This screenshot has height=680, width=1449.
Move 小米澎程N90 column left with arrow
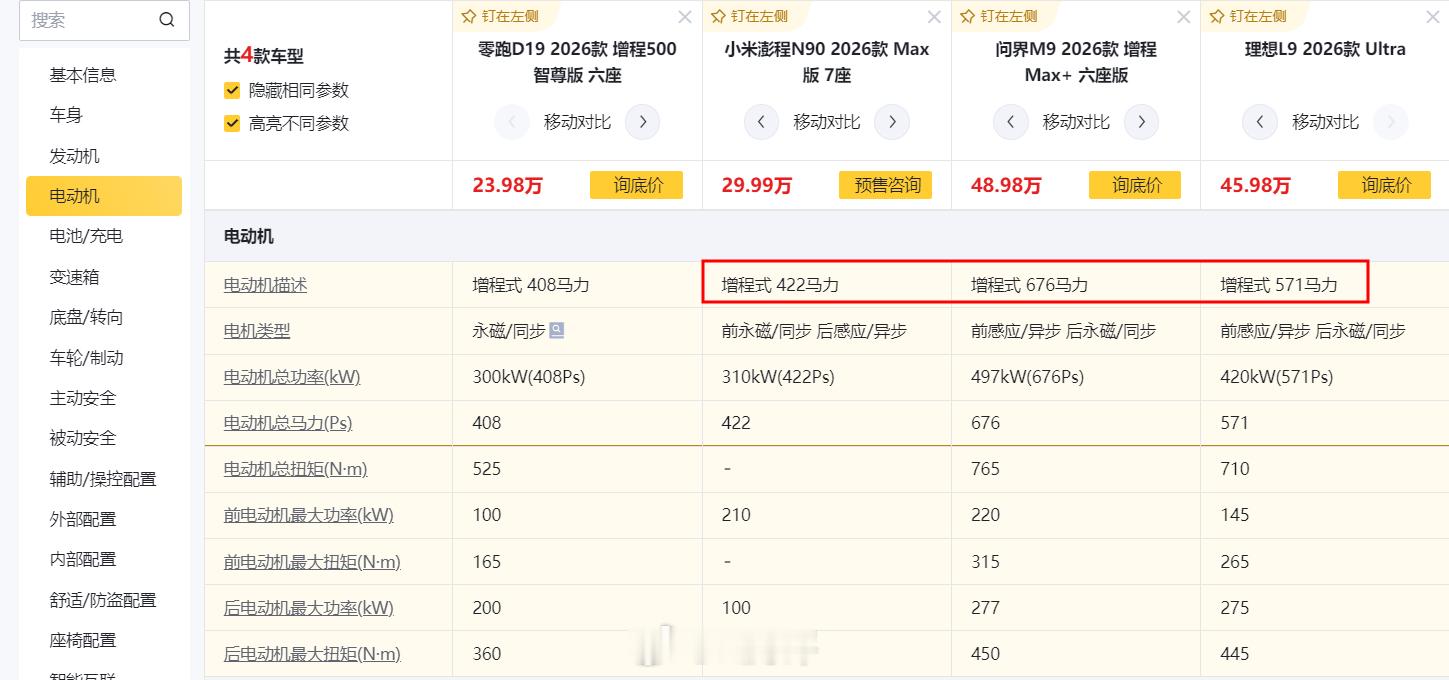point(761,122)
